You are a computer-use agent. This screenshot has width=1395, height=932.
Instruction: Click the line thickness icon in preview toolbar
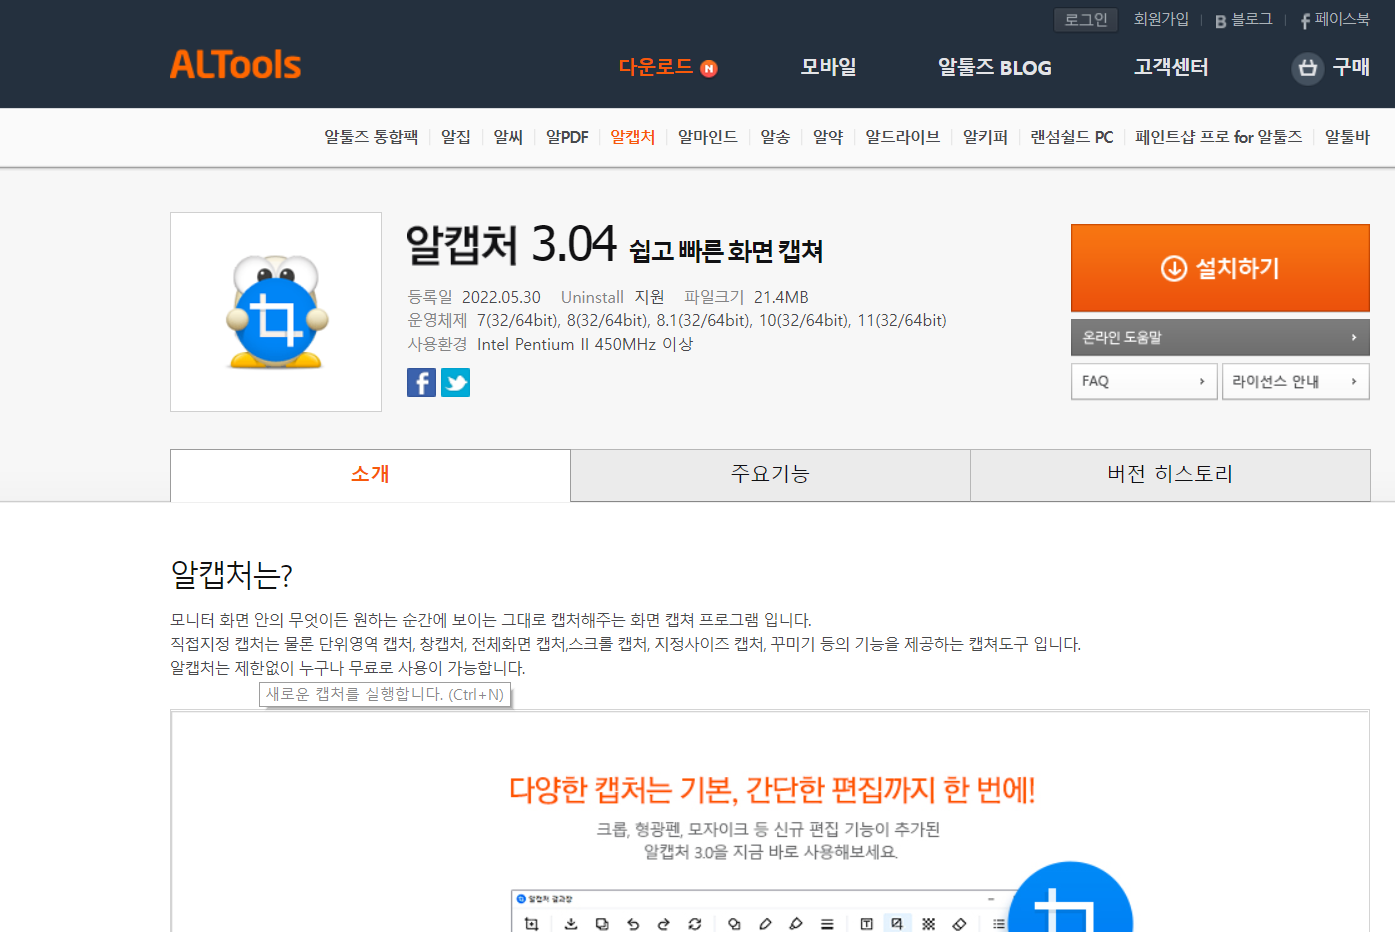[x=827, y=924]
